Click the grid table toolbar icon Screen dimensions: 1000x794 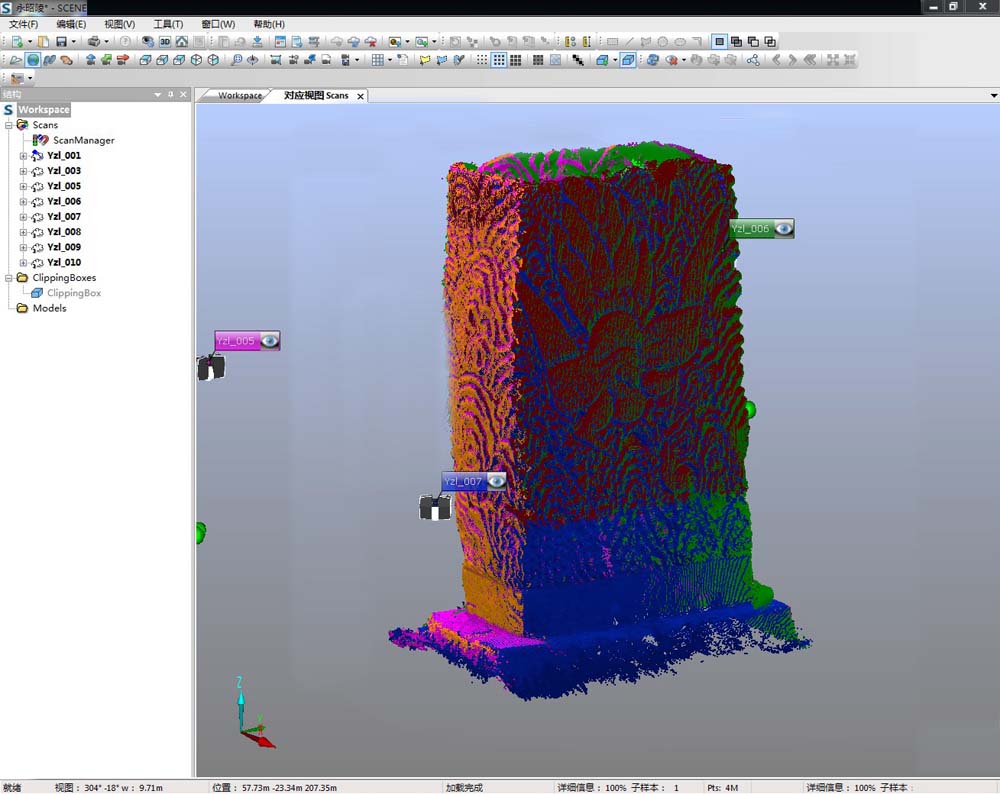pos(377,60)
